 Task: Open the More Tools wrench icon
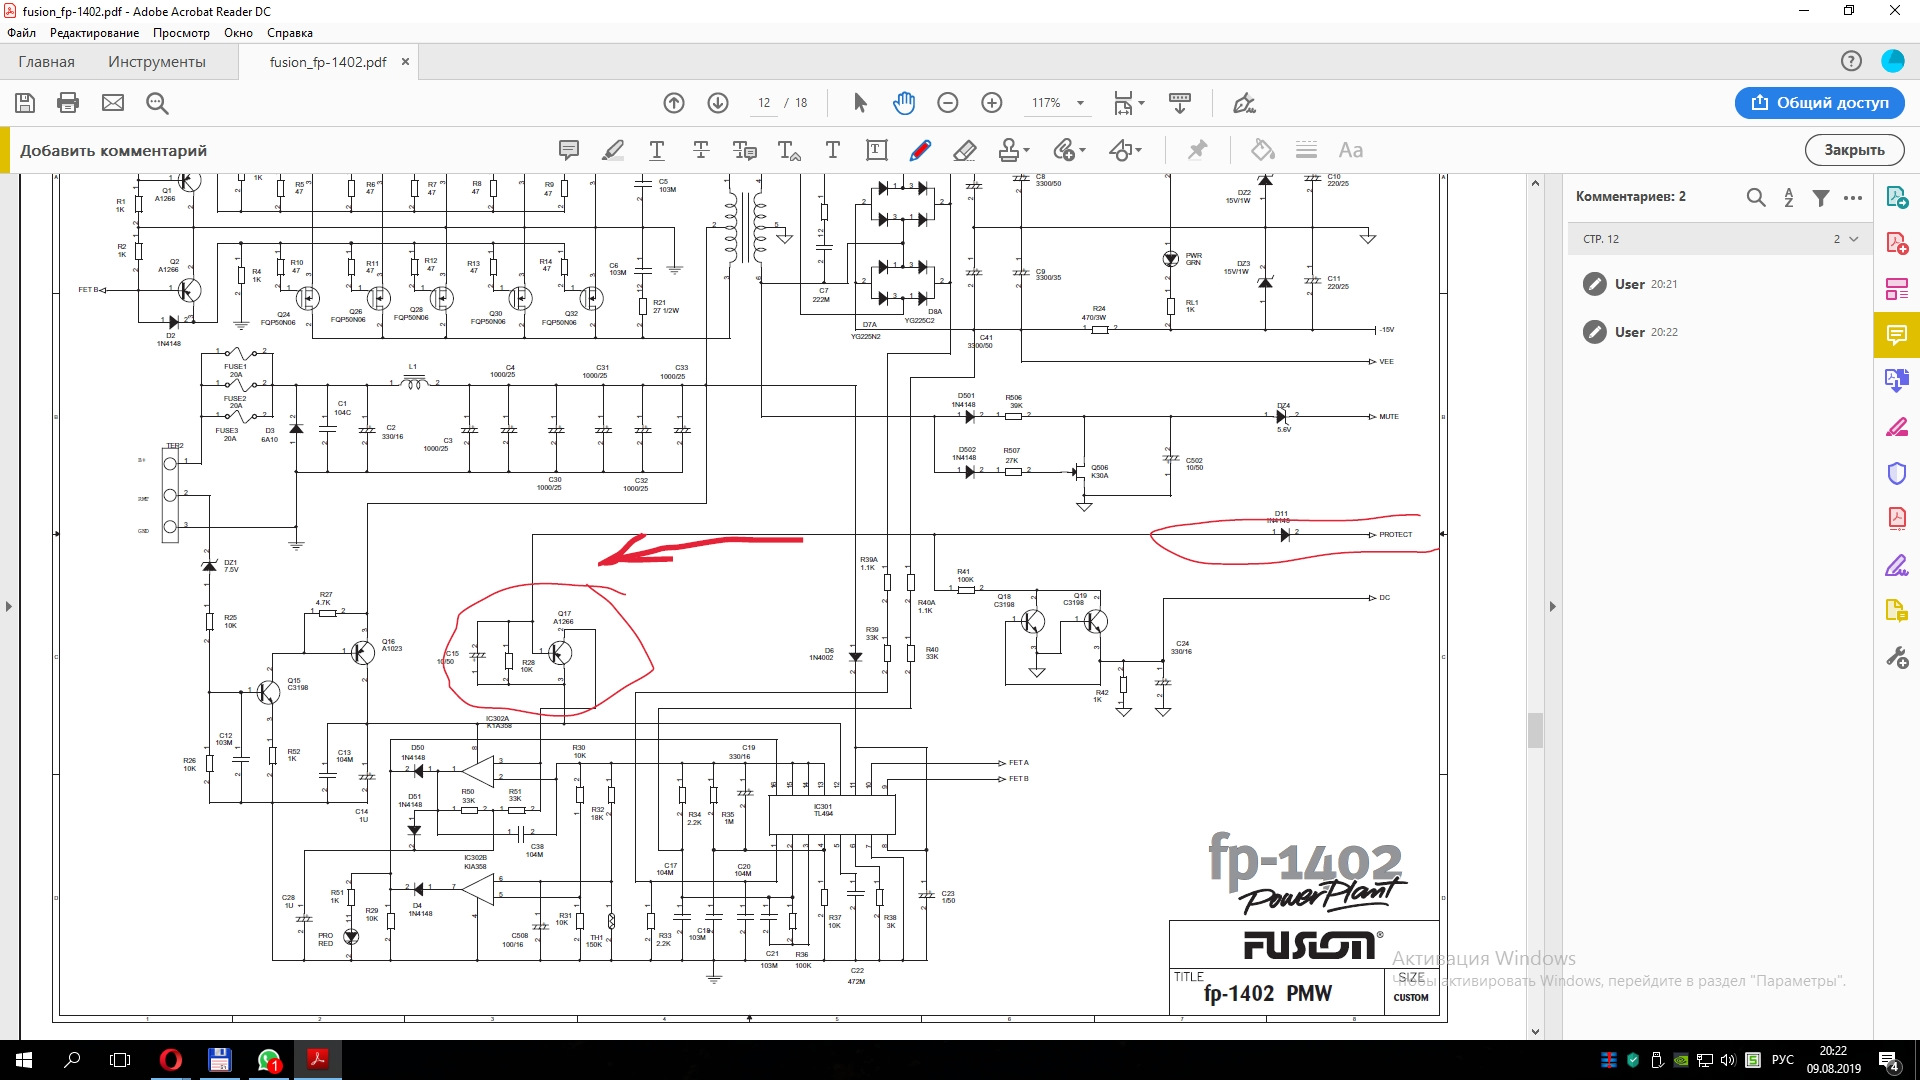1897,658
